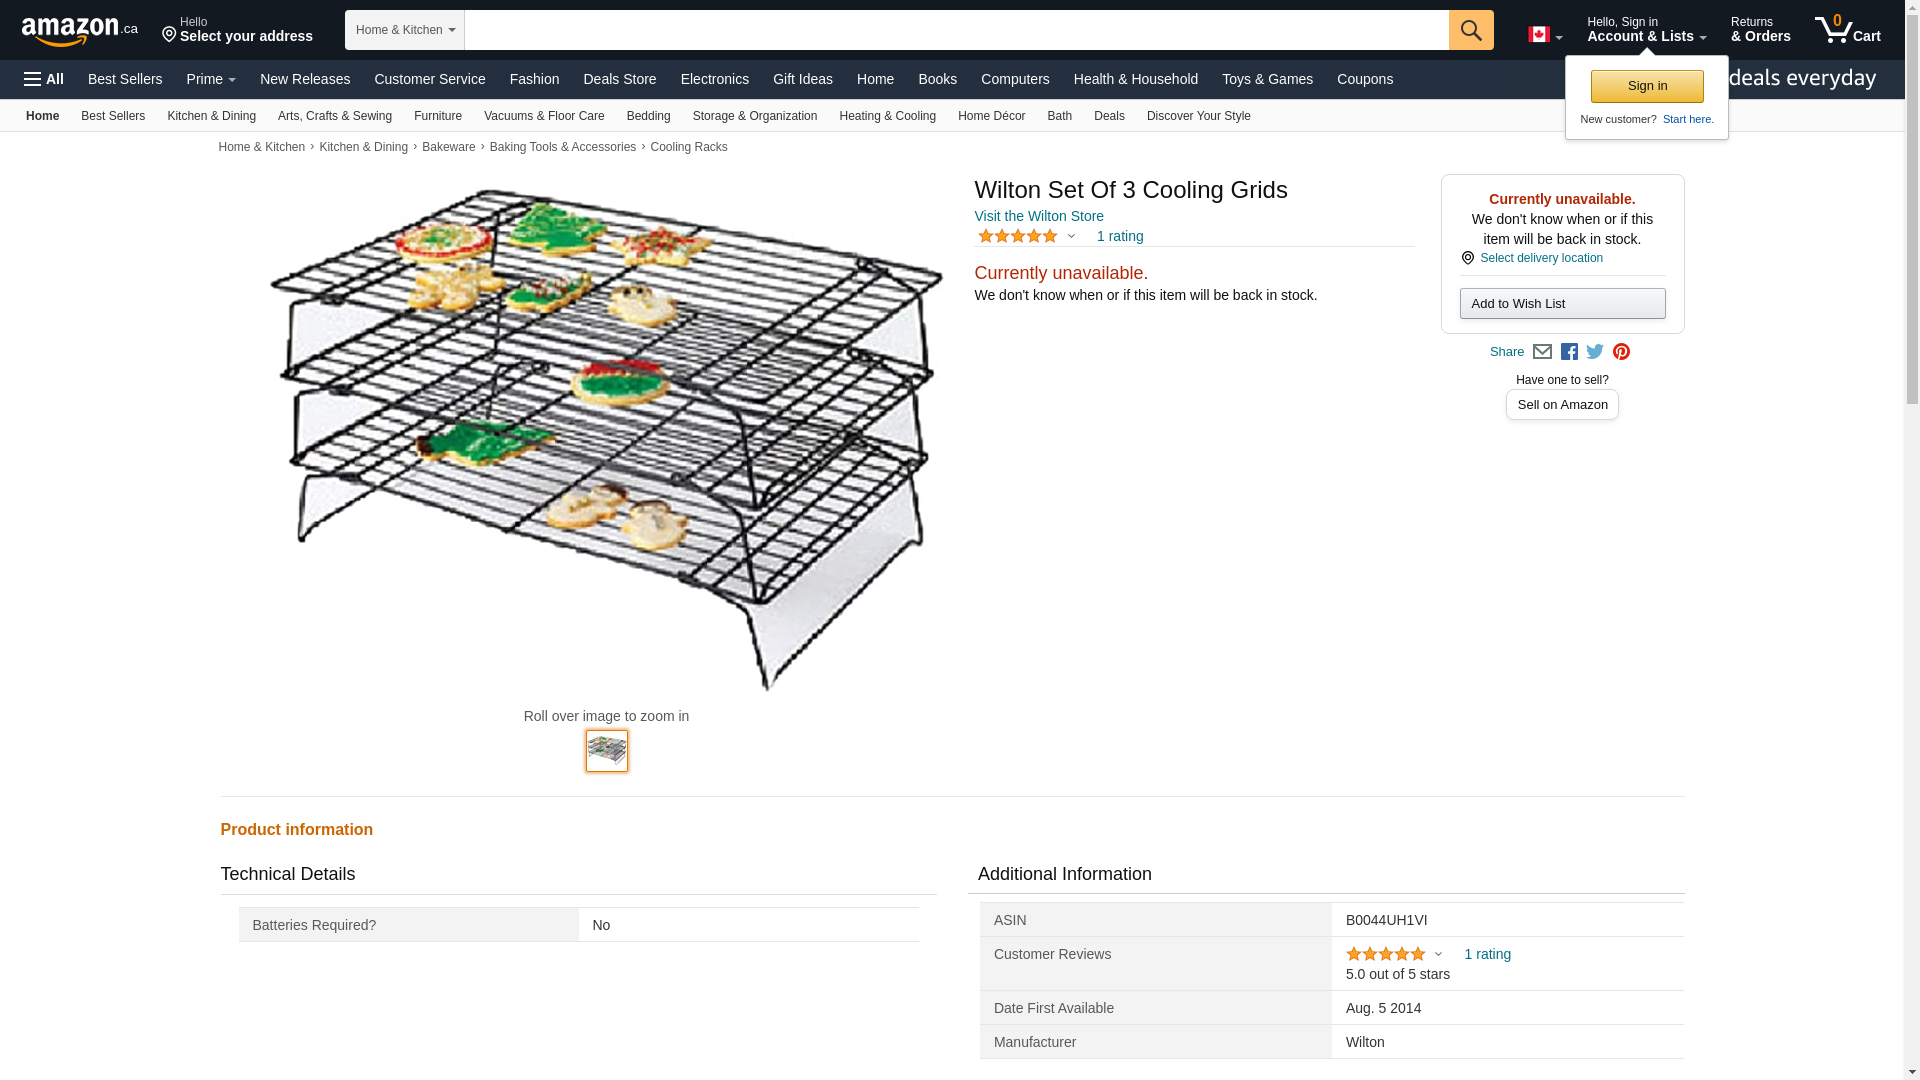Click the yellow Sign in button

pyautogui.click(x=1646, y=86)
